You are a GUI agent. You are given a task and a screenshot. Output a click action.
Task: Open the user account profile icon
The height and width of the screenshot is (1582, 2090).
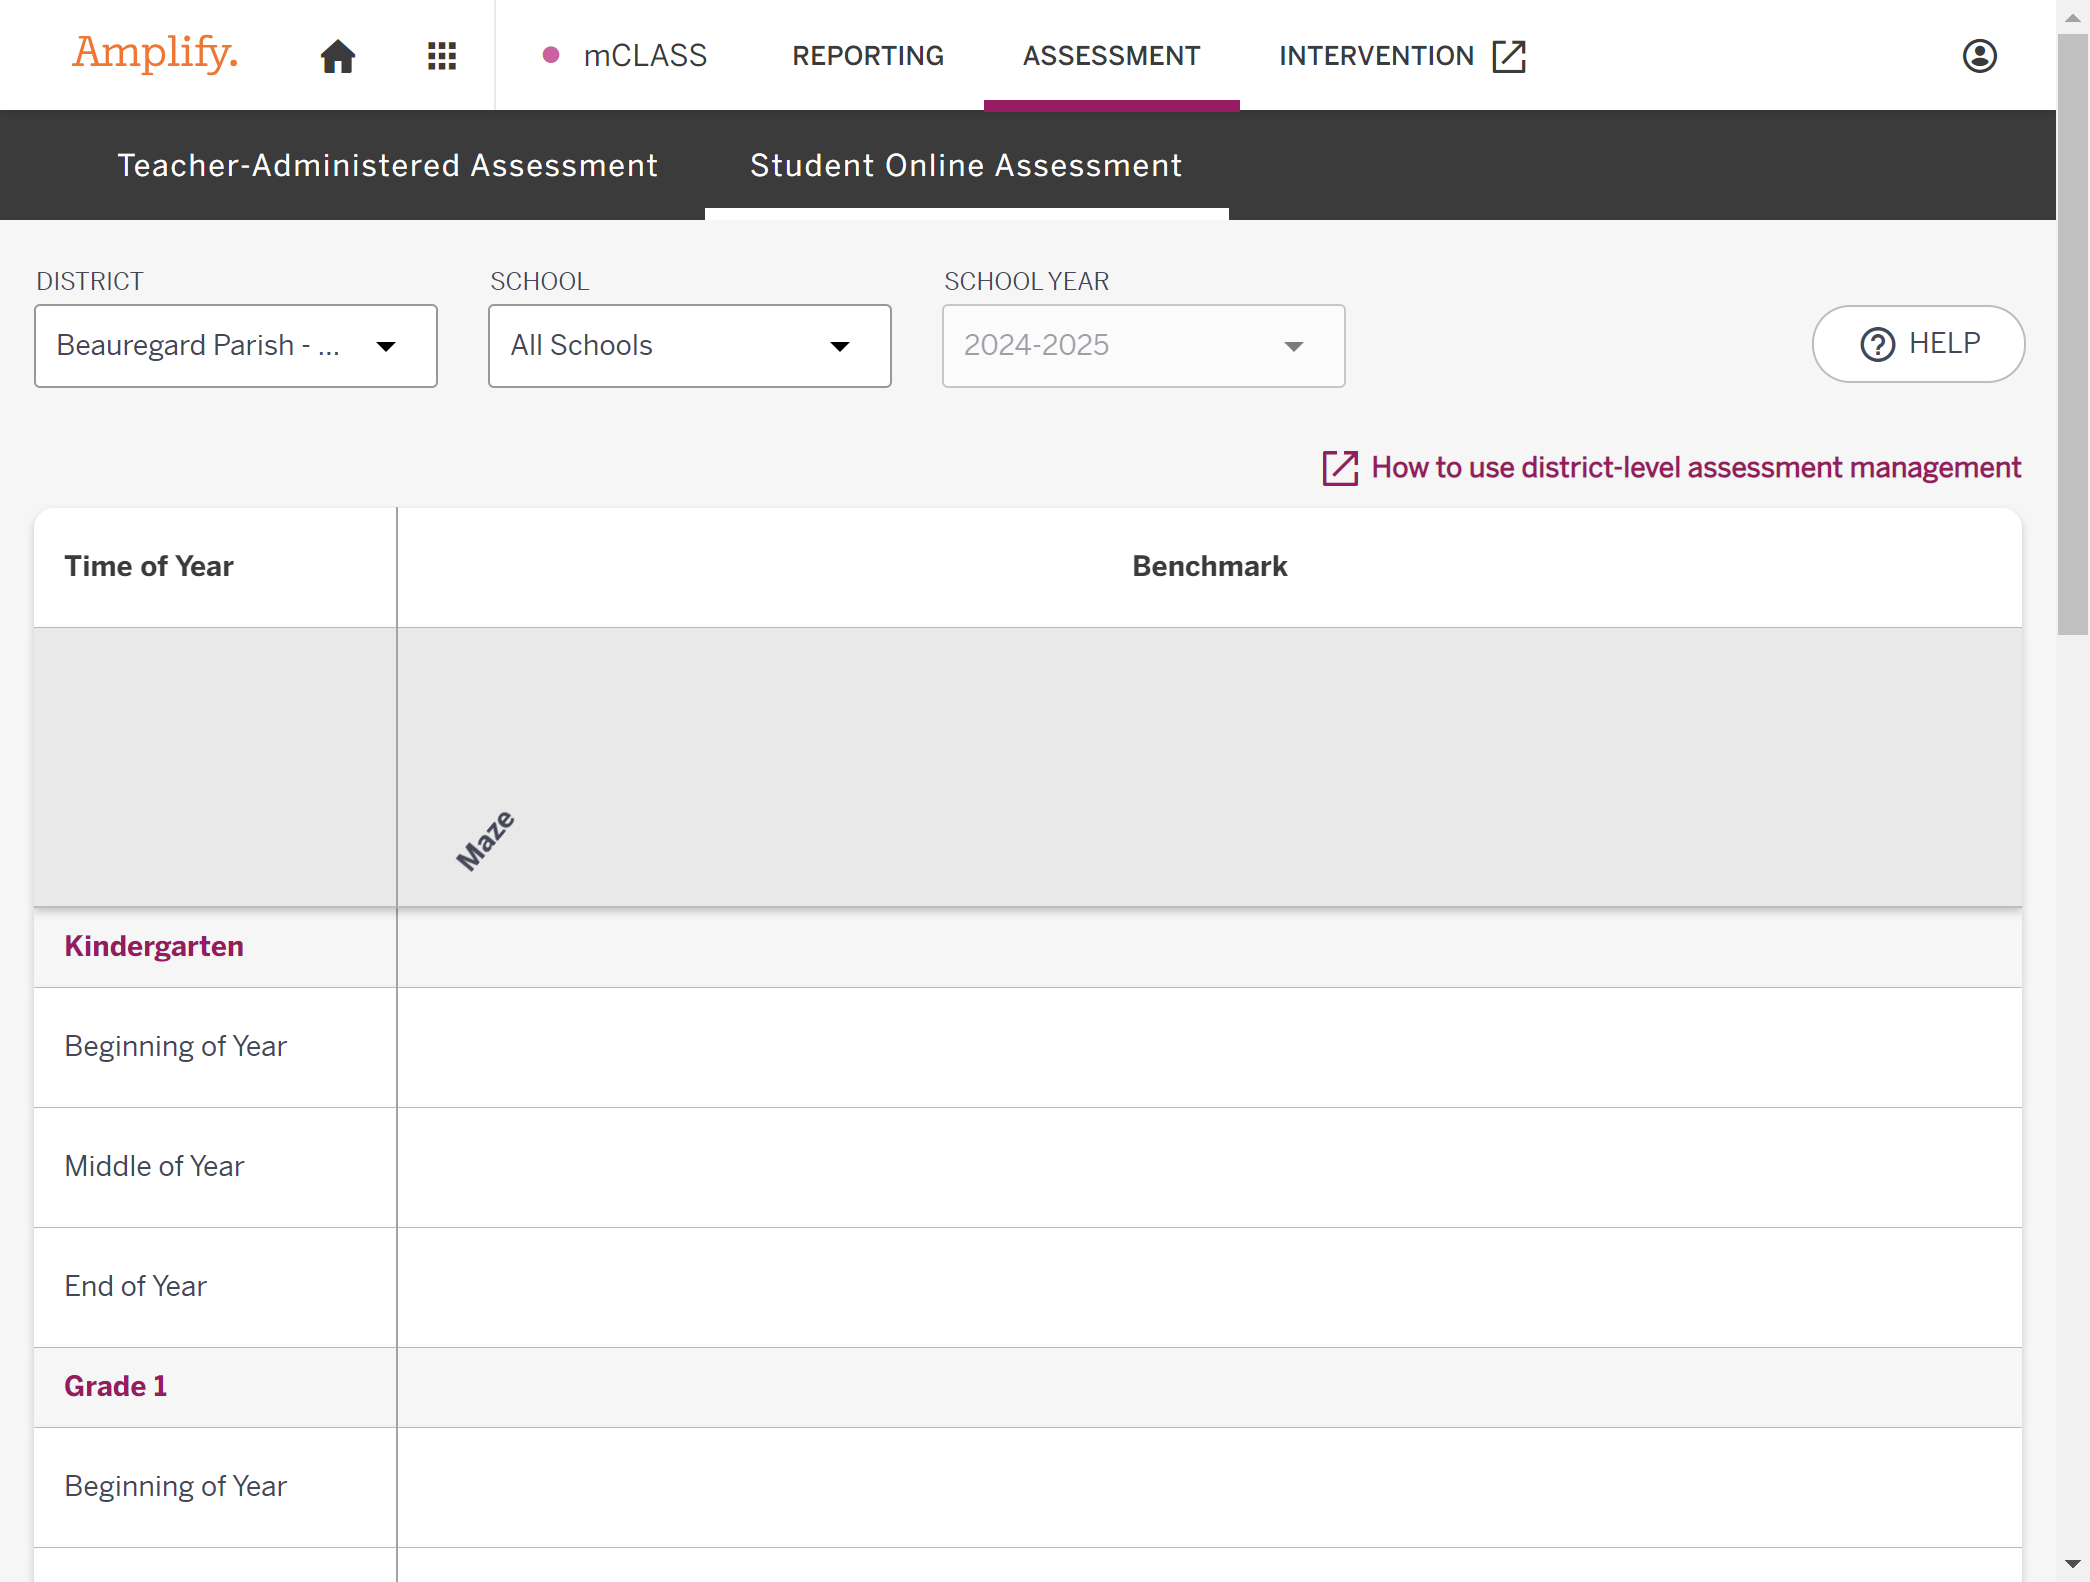coord(1979,56)
